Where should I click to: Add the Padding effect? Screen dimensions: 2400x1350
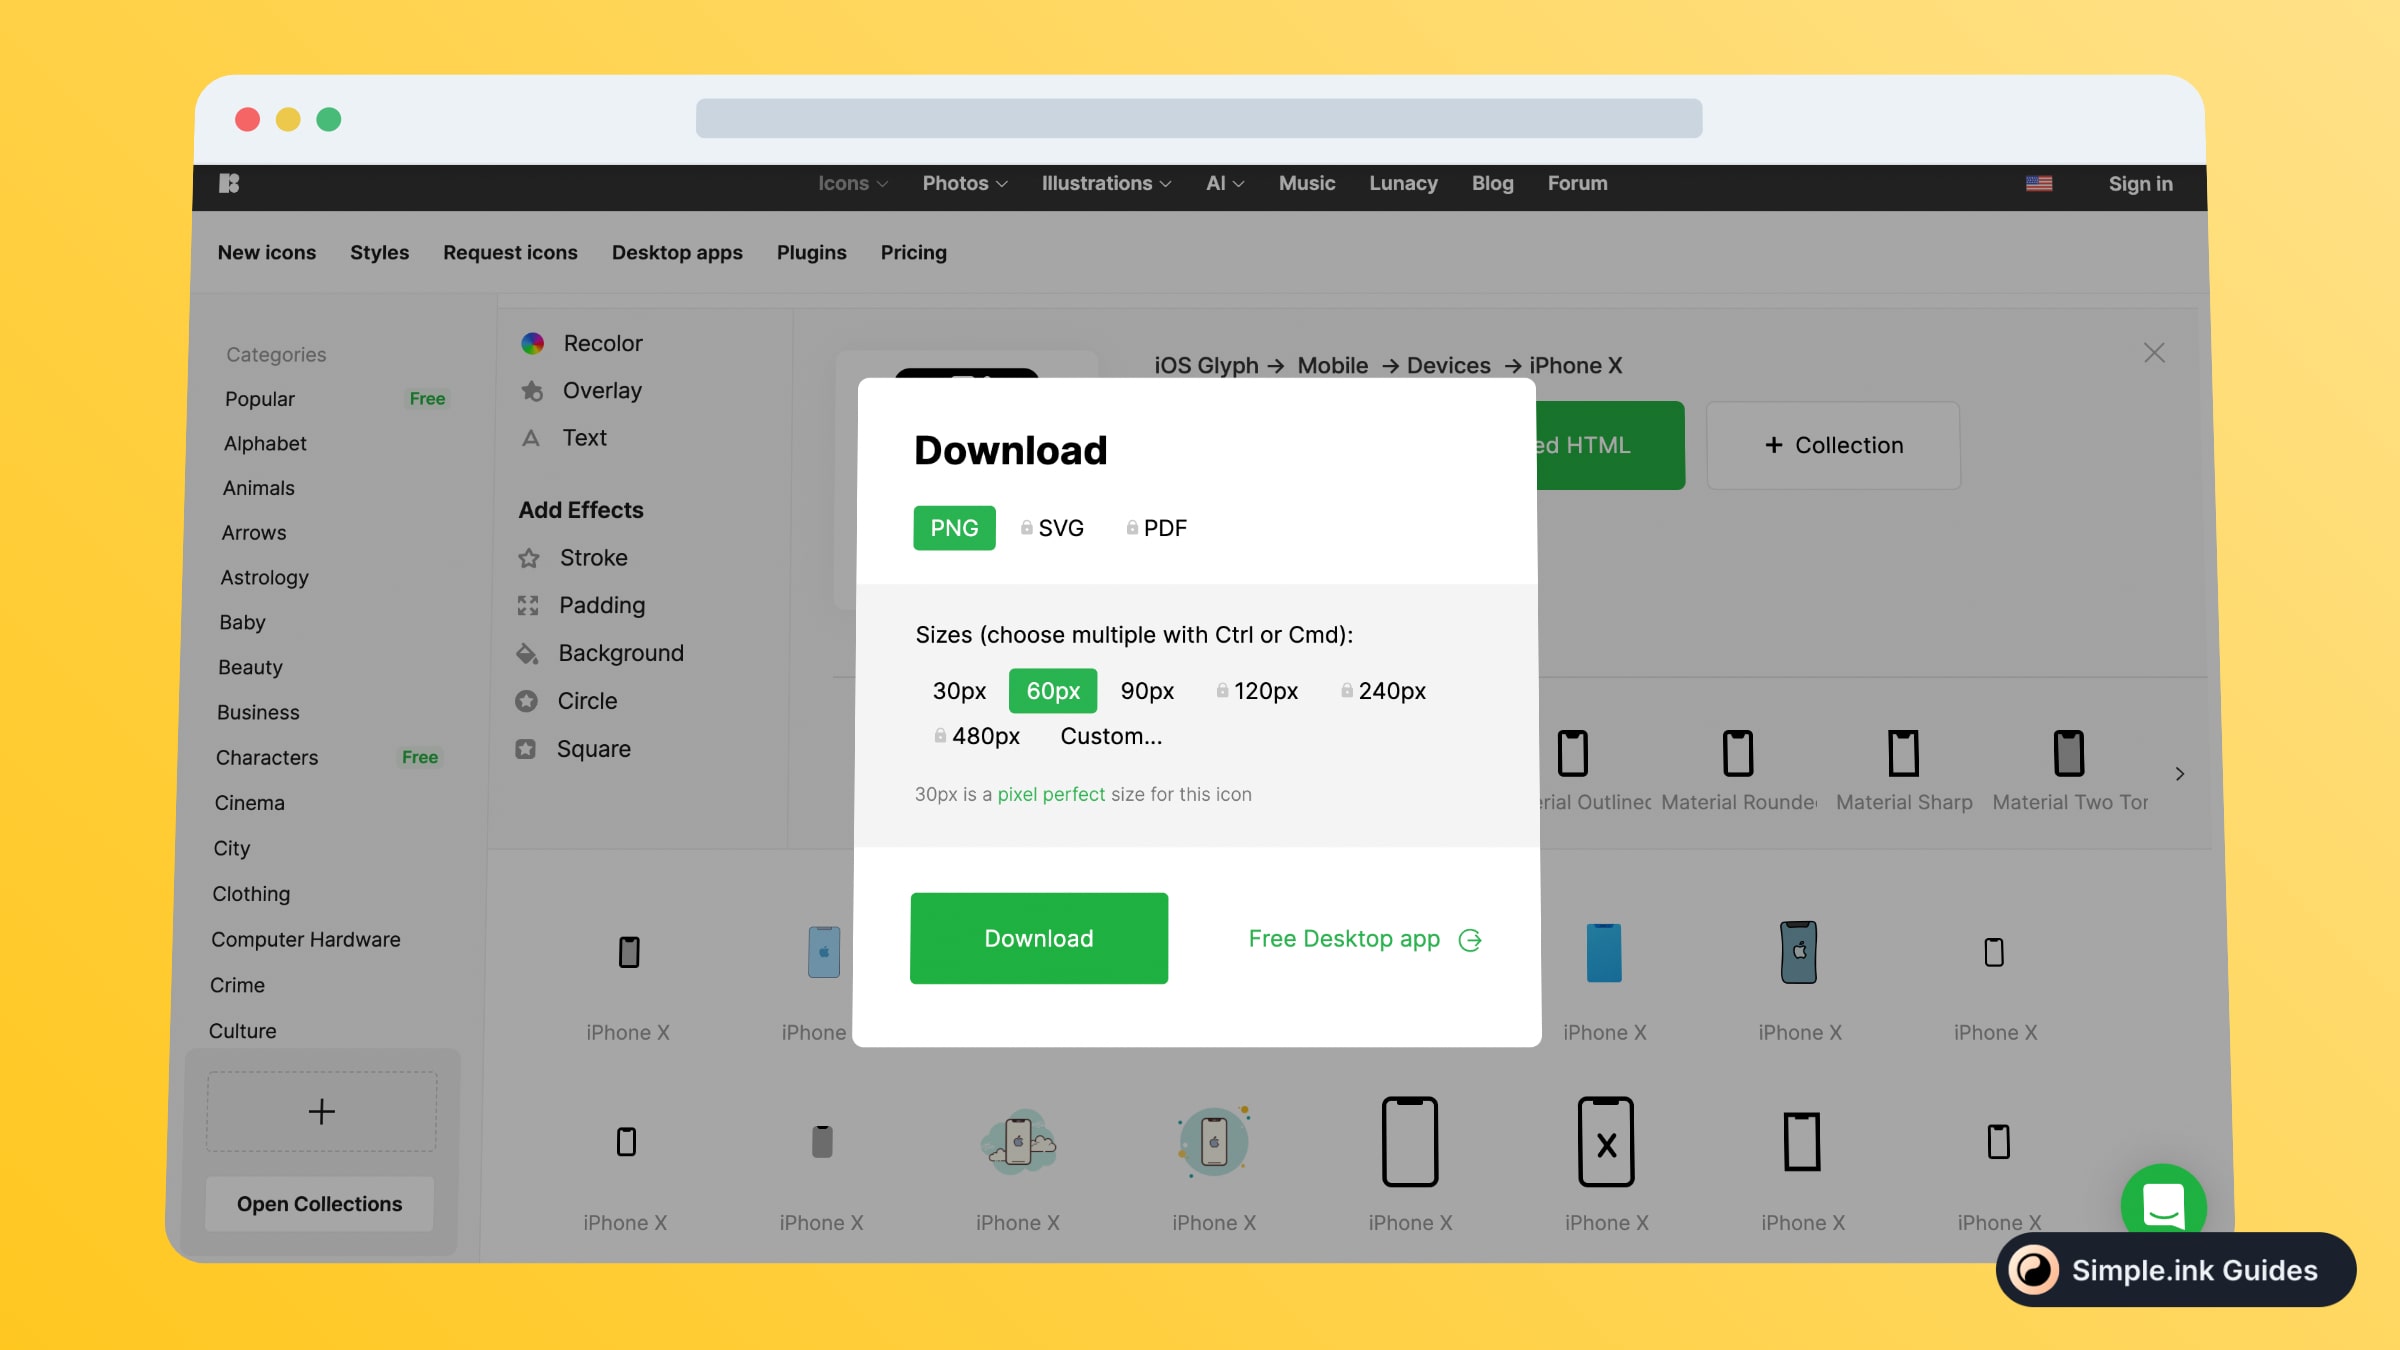581,605
